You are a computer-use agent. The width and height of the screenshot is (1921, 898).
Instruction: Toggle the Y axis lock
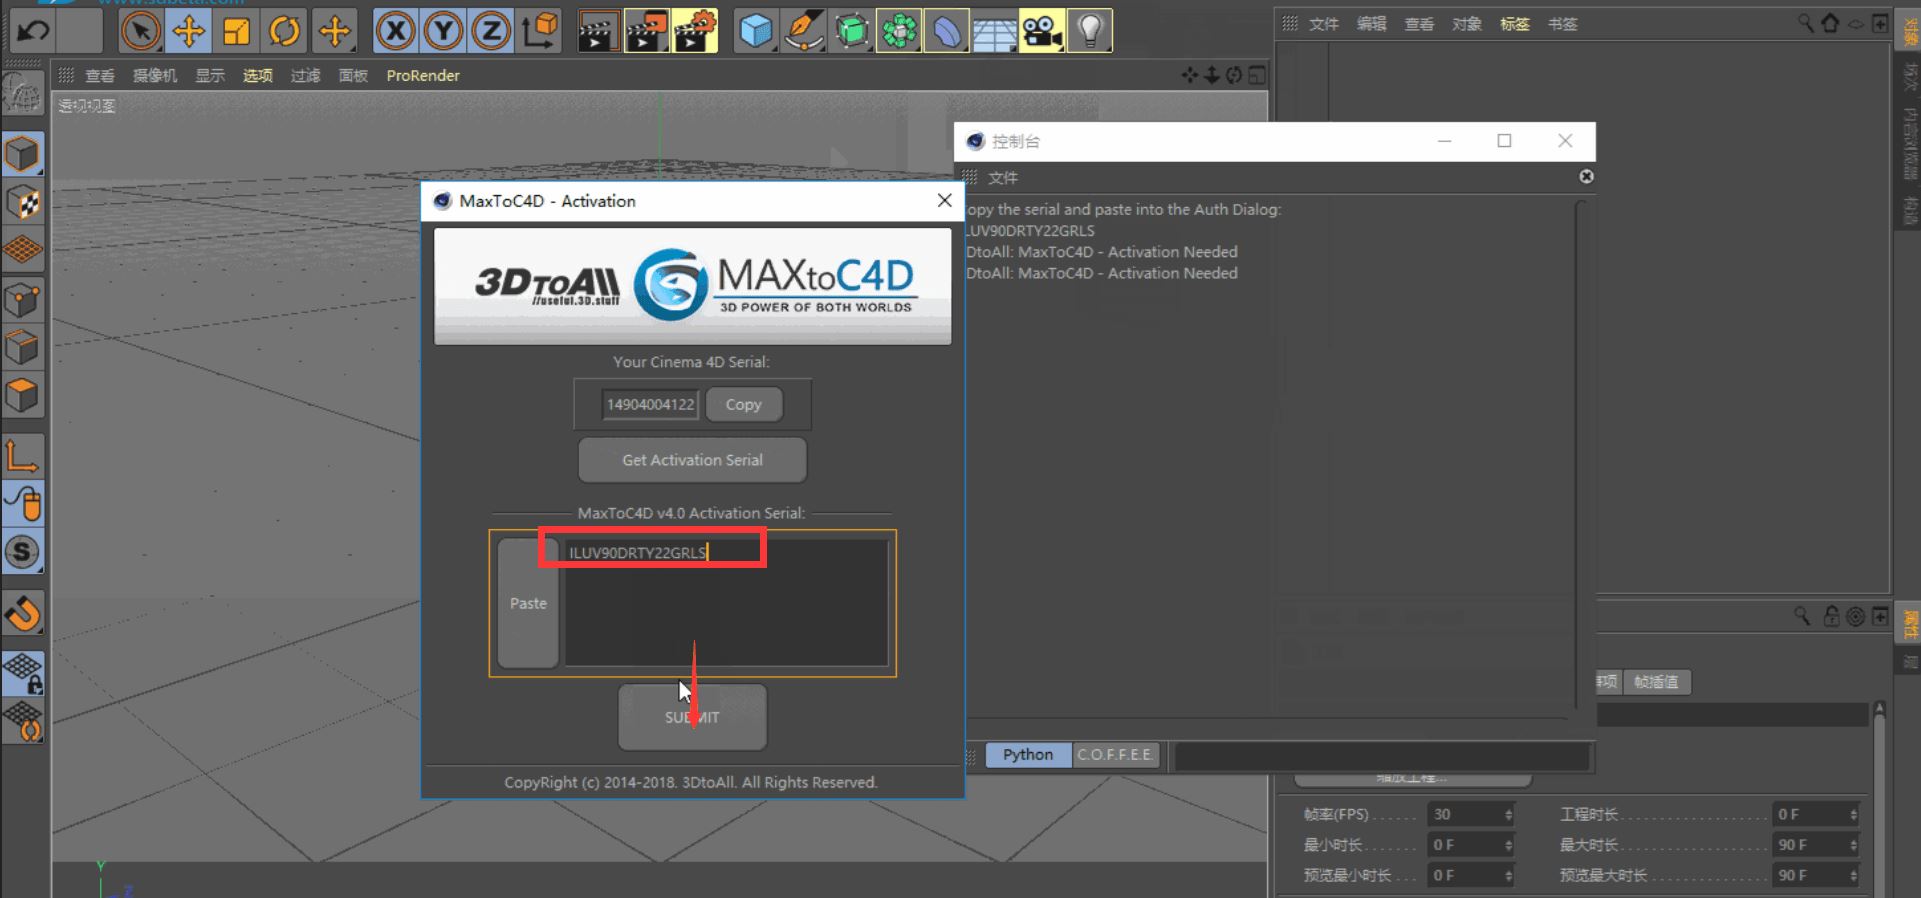[x=443, y=31]
